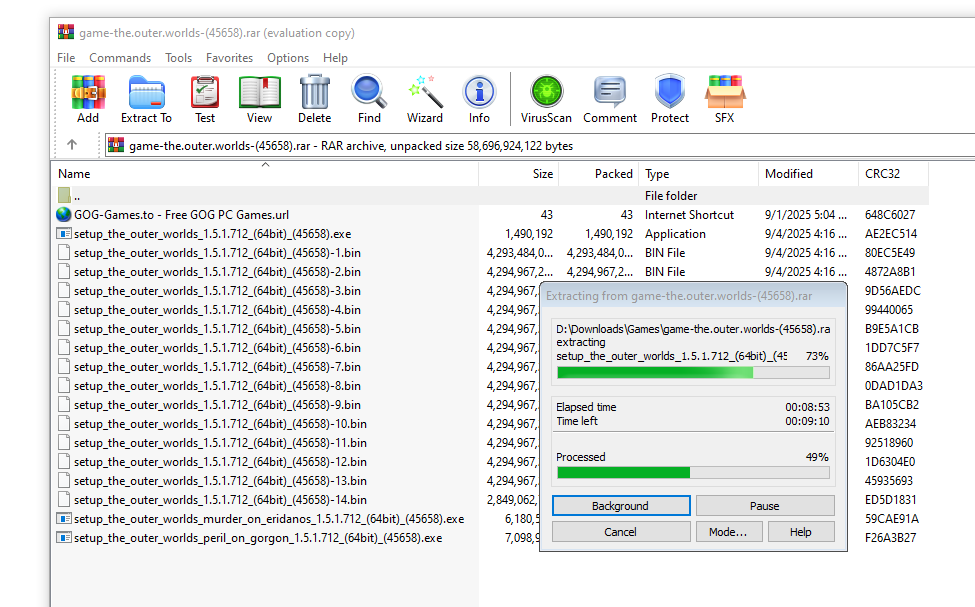Viewport: 975px width, 607px height.
Task: Open the Commands menu
Action: coord(120,57)
